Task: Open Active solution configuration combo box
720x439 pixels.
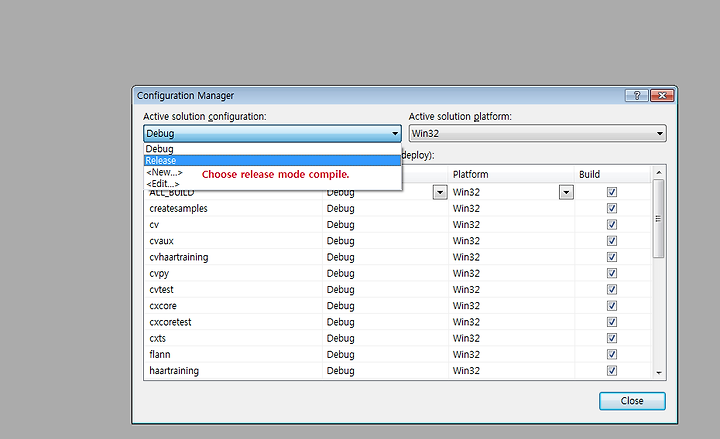Action: pos(272,134)
